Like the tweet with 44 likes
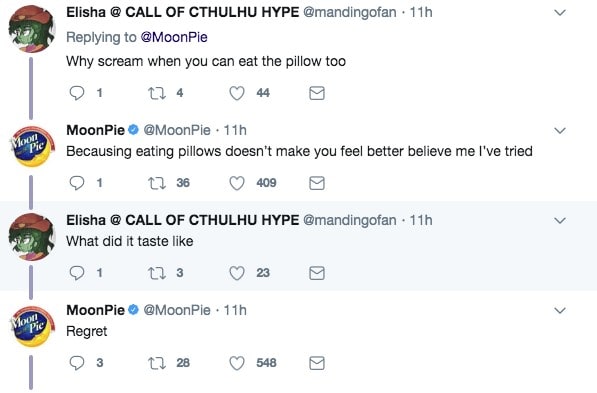597x393 pixels. pos(236,93)
